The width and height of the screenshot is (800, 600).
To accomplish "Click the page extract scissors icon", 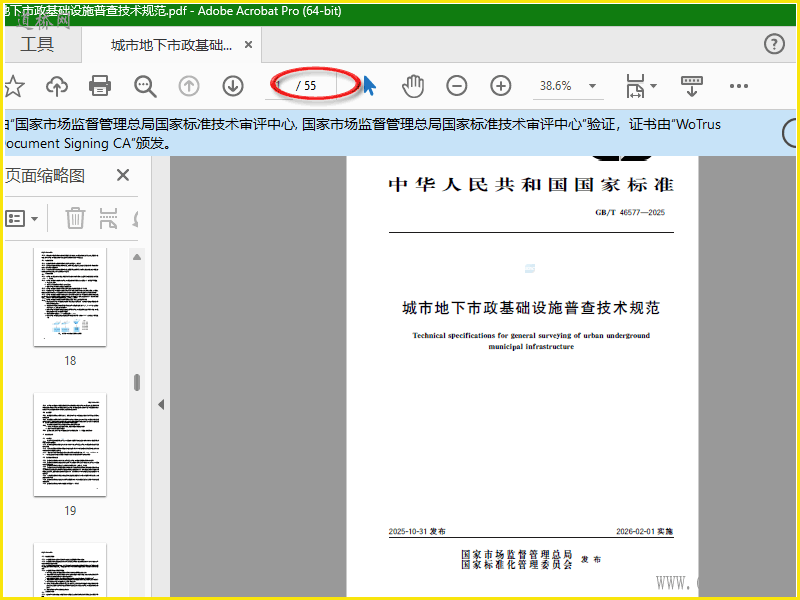I will tap(108, 218).
